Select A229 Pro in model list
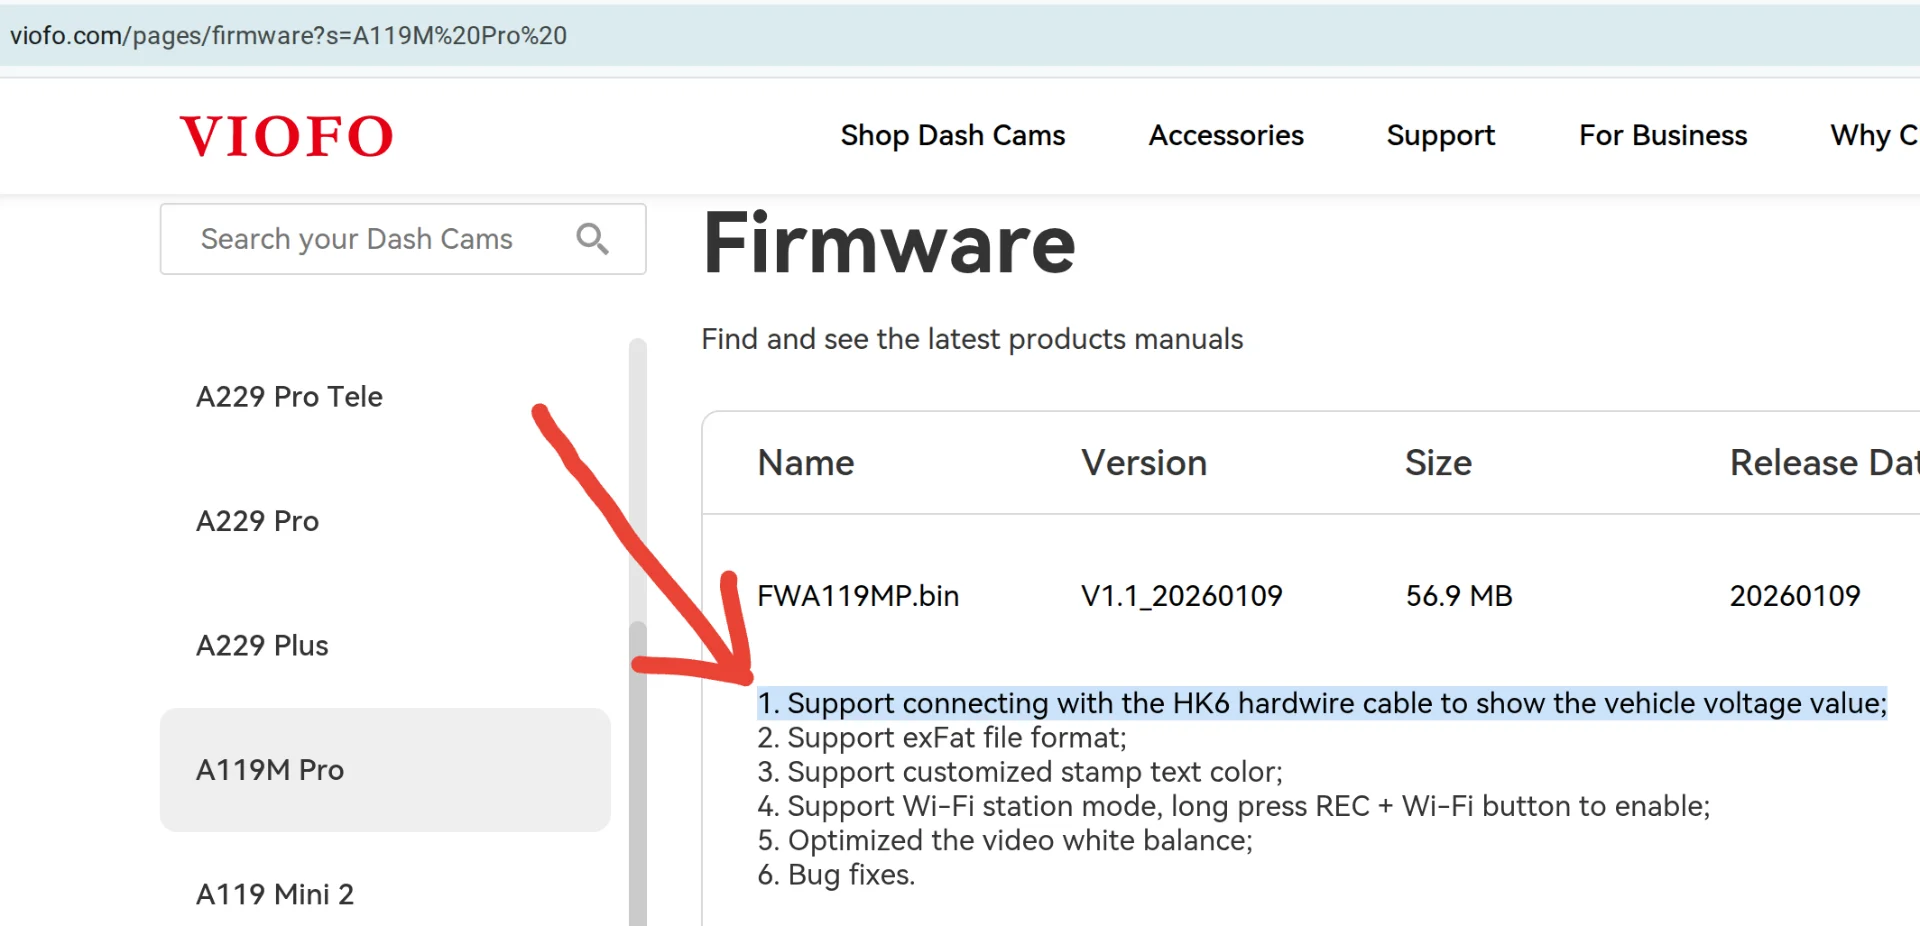Image resolution: width=1920 pixels, height=926 pixels. pos(257,521)
